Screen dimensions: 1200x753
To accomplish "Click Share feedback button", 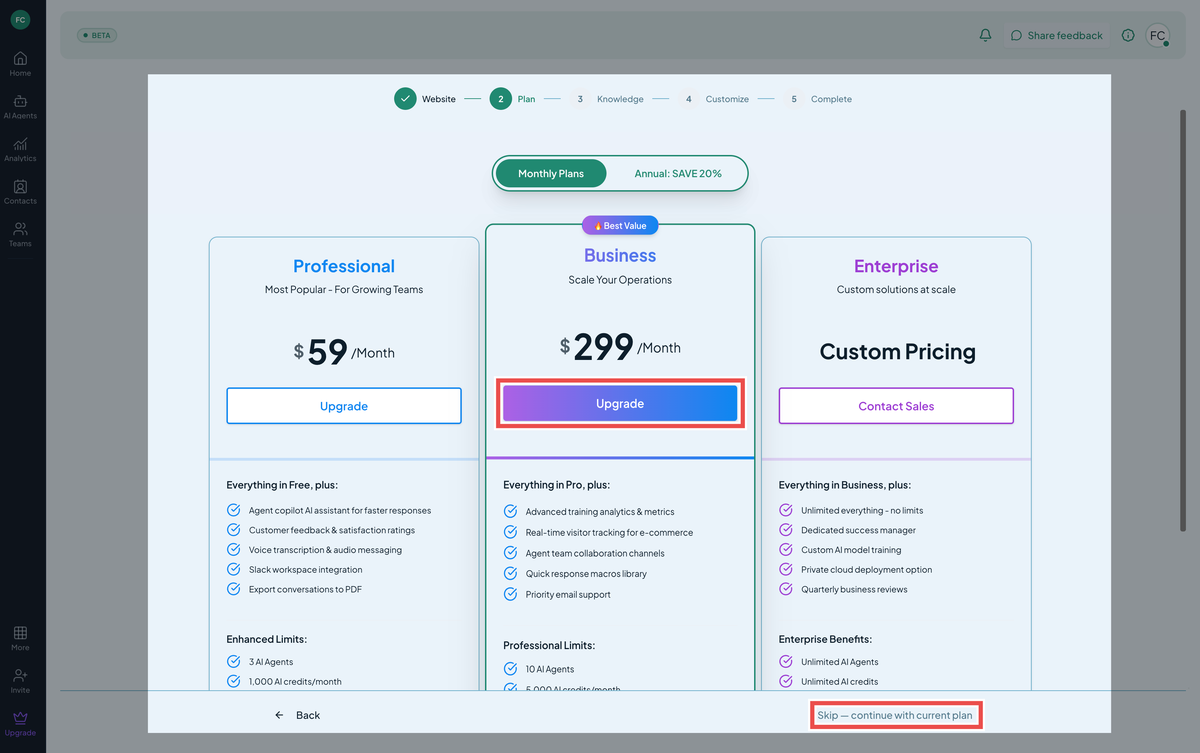I will pos(1057,35).
